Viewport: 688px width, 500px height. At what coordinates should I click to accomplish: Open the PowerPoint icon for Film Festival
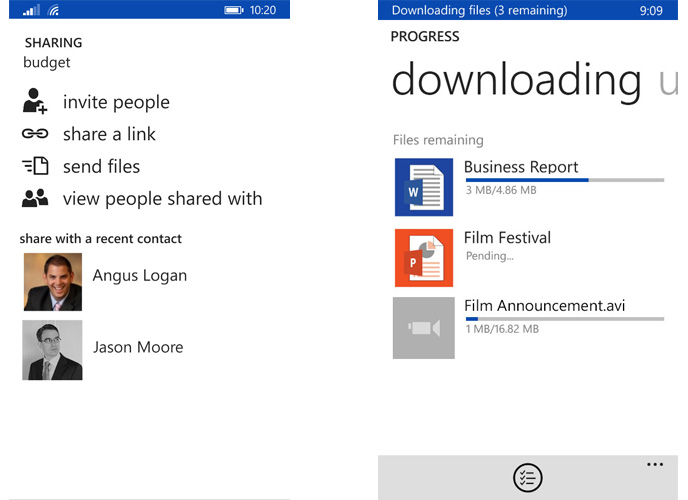point(424,257)
